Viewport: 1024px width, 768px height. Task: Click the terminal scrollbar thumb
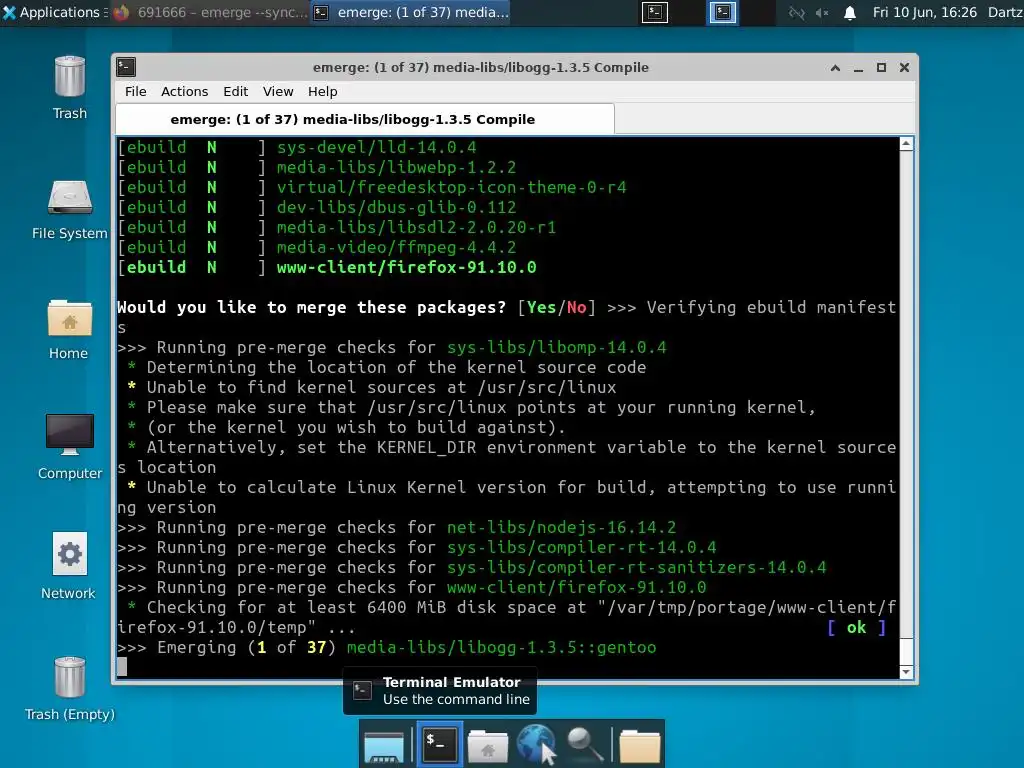click(x=906, y=651)
